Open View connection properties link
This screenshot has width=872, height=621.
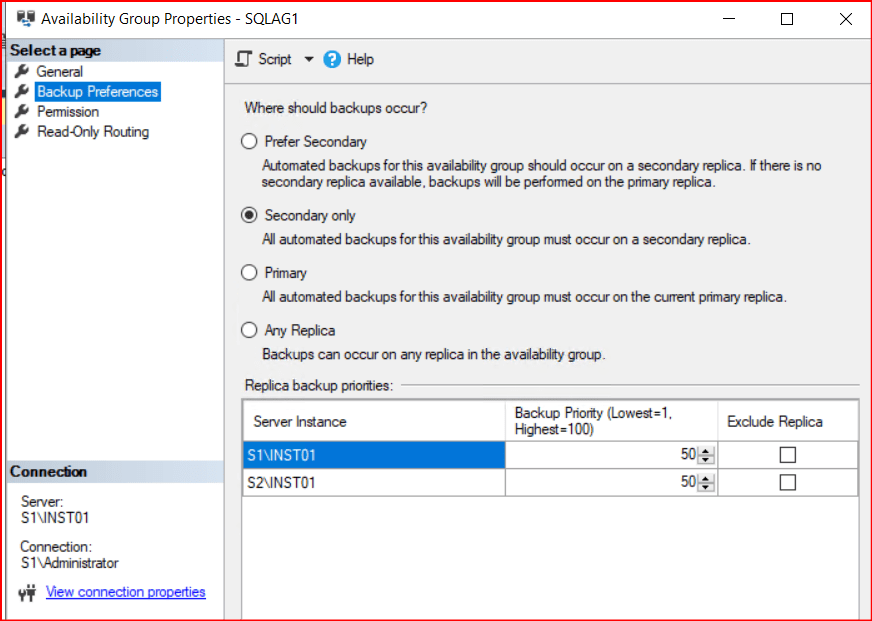pyautogui.click(x=125, y=592)
